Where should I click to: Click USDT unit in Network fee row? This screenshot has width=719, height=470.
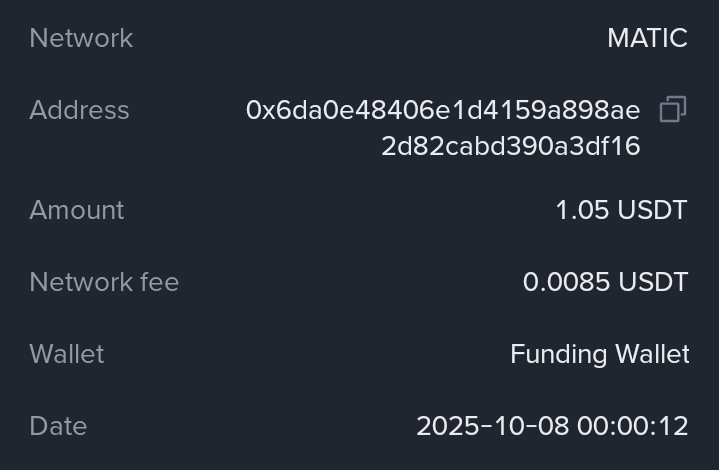coord(653,282)
